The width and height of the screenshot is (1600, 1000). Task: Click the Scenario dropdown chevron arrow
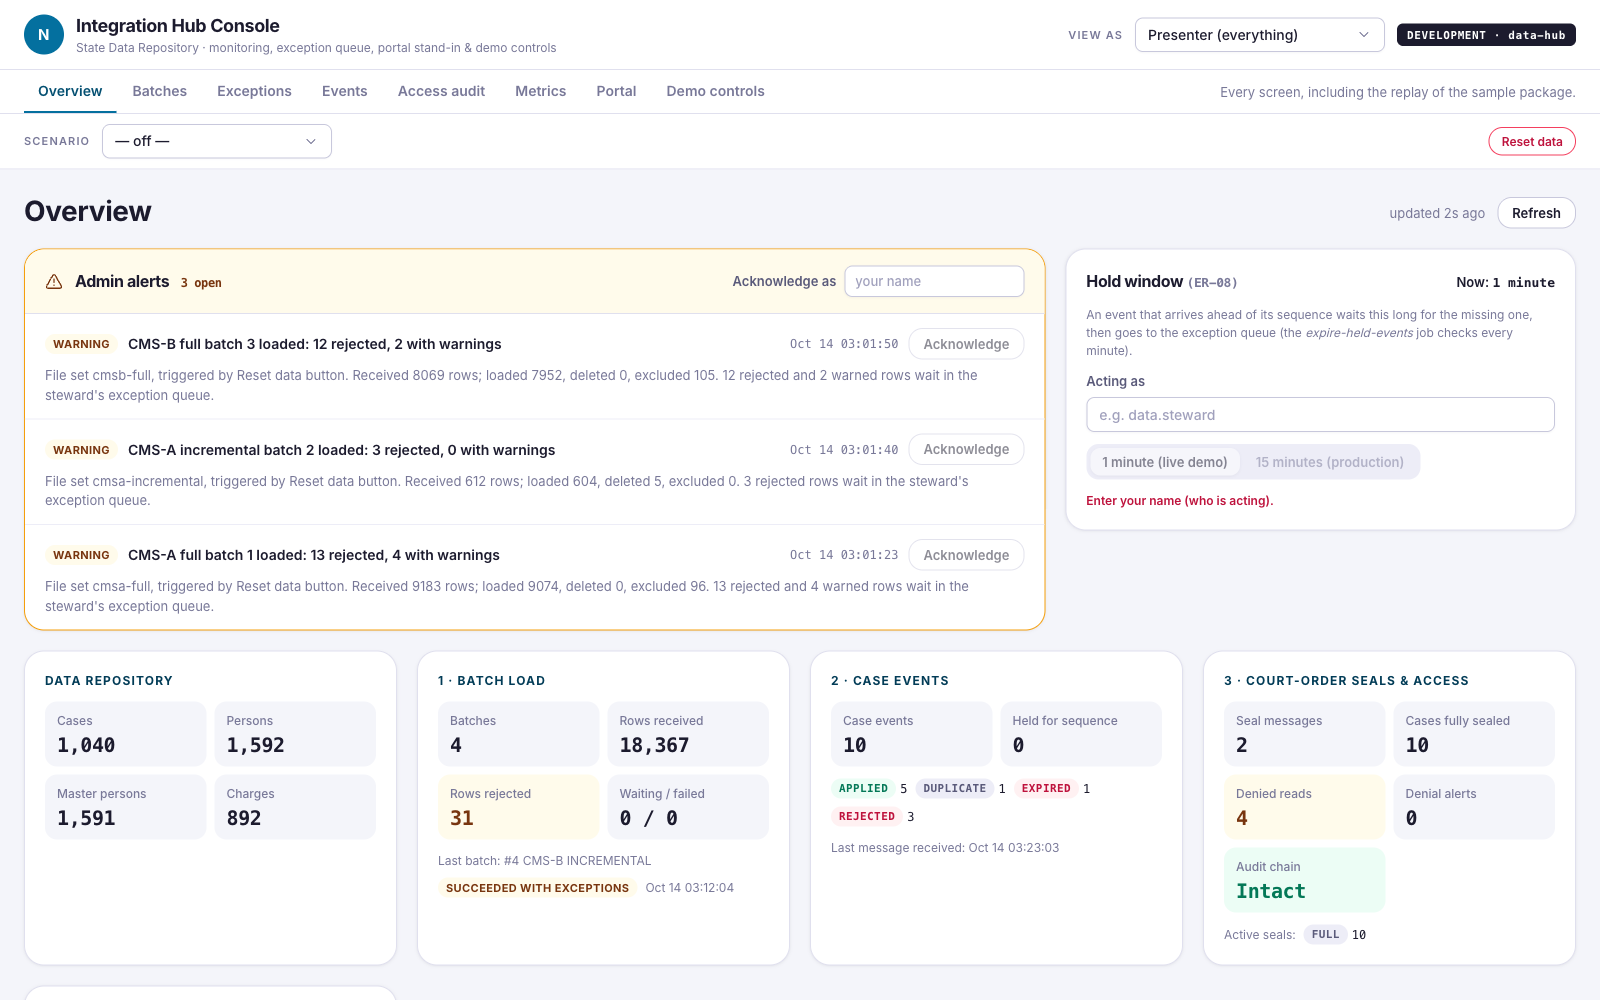pyautogui.click(x=311, y=141)
